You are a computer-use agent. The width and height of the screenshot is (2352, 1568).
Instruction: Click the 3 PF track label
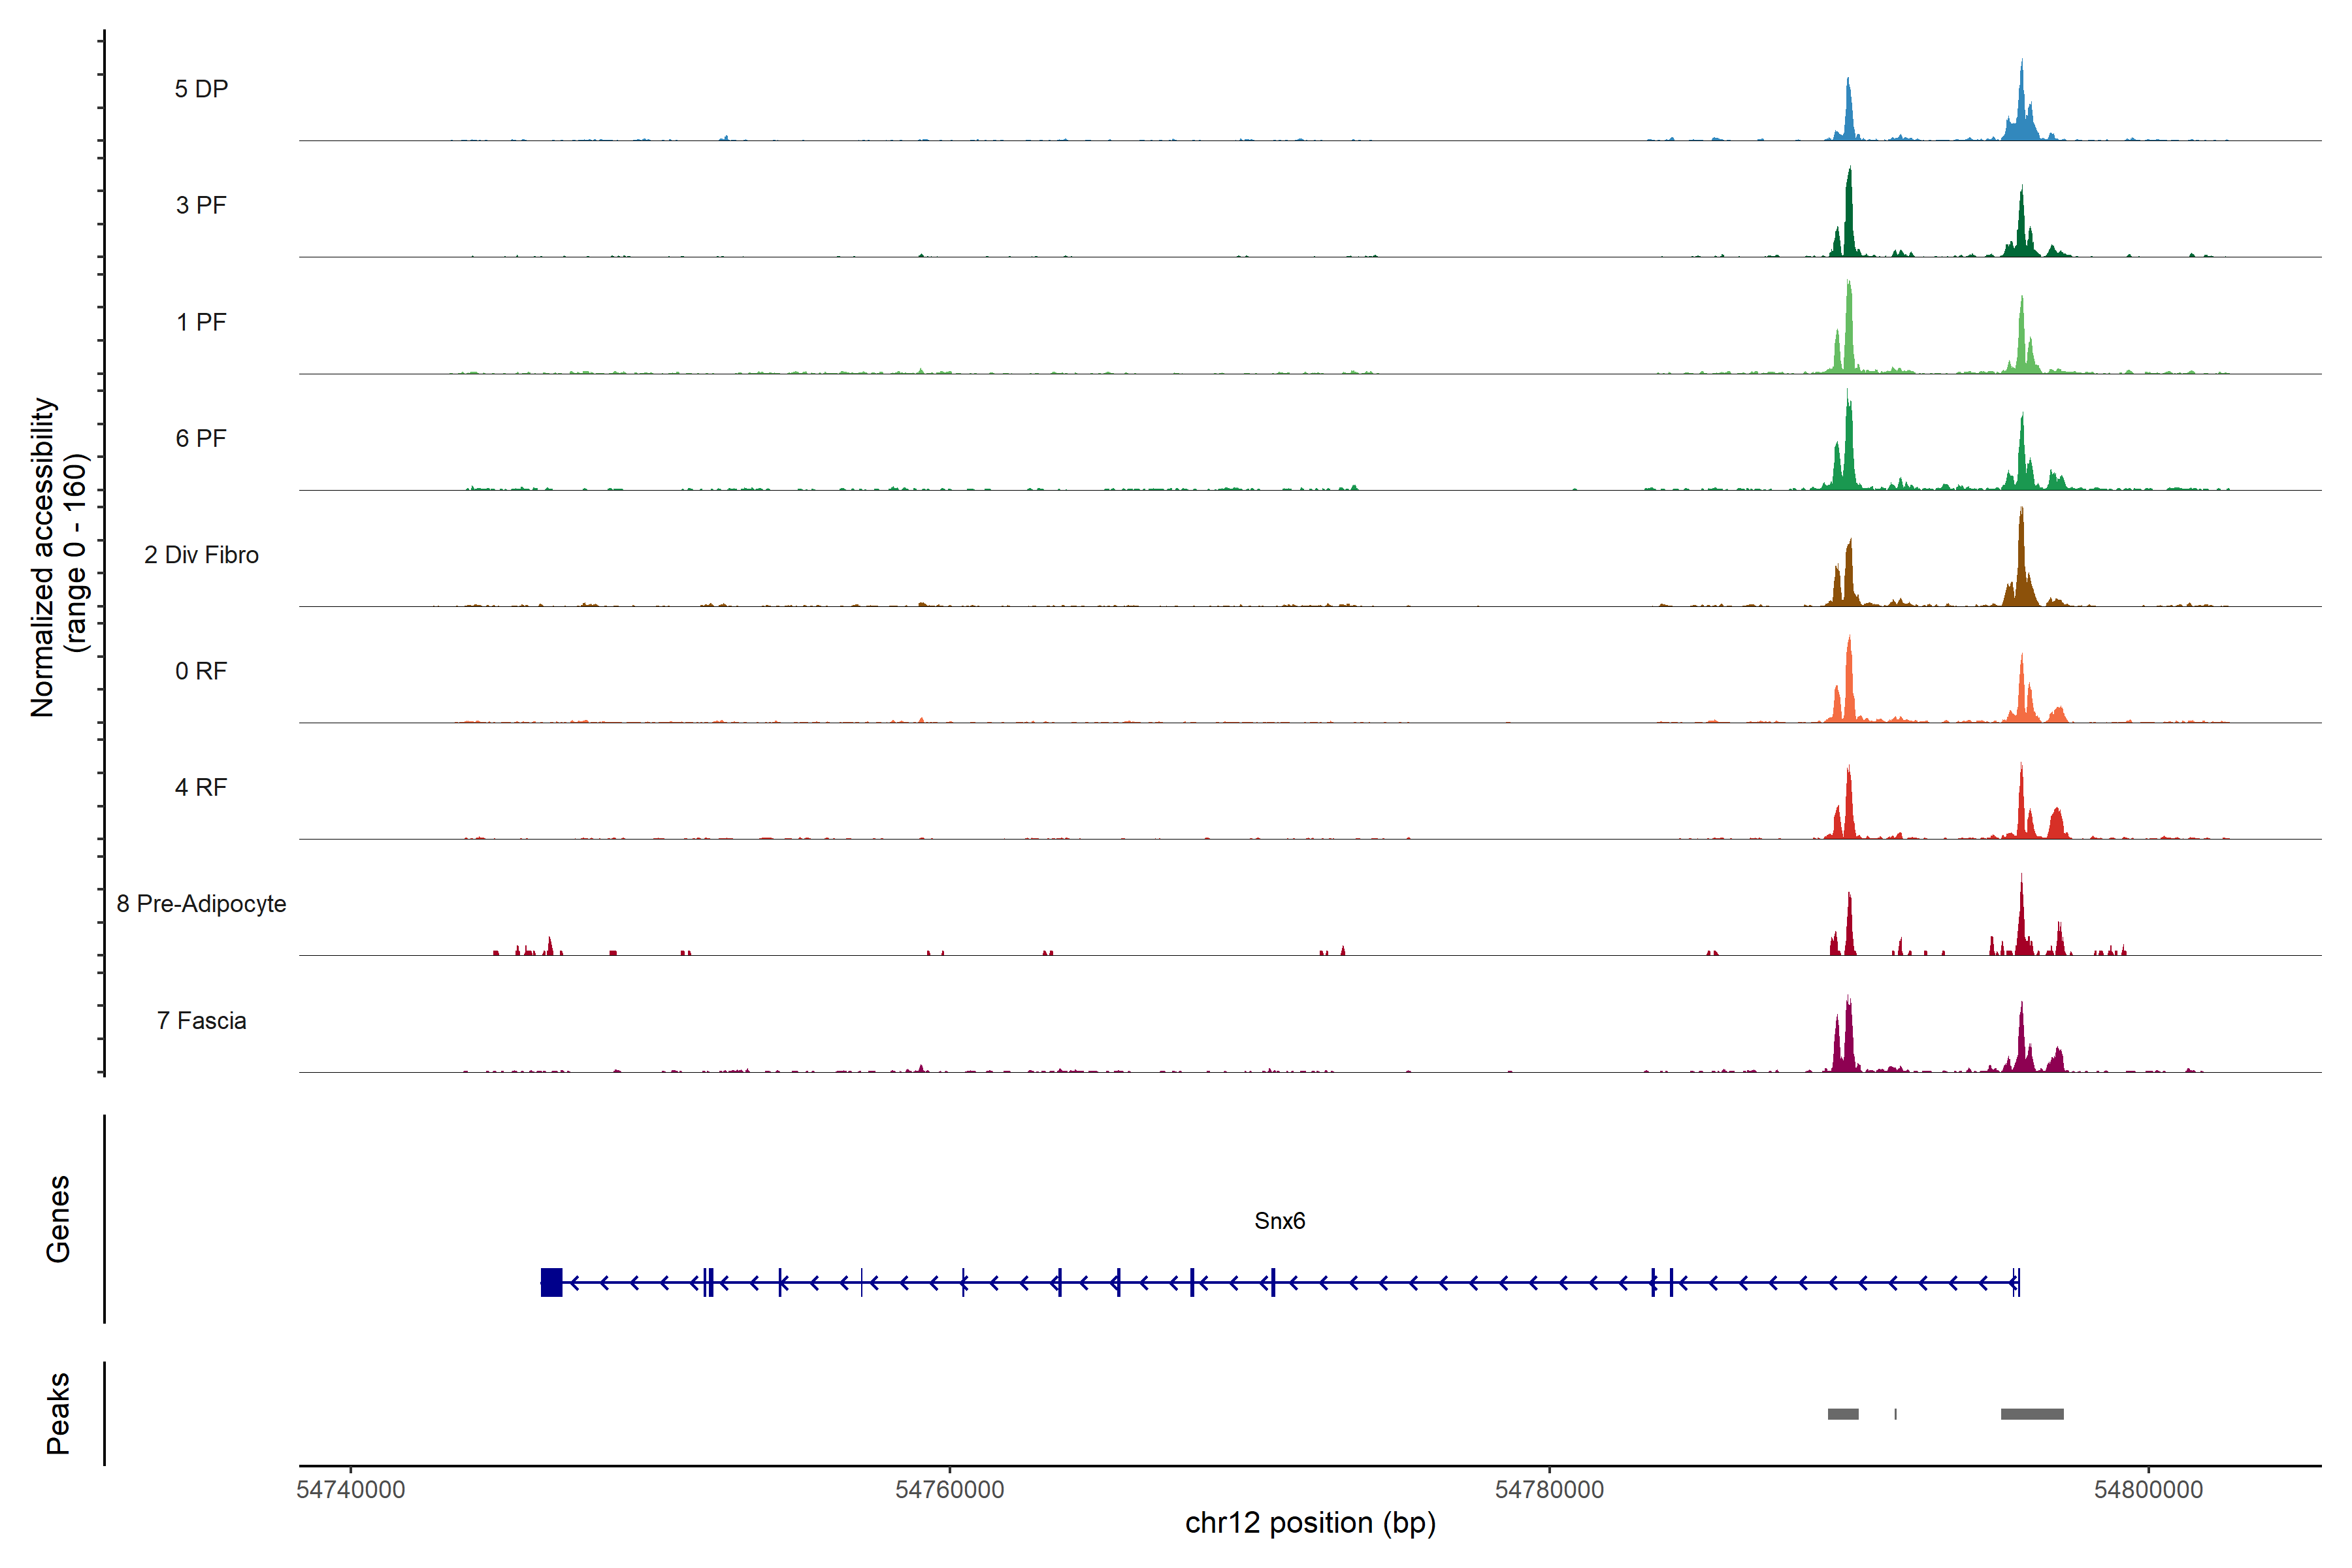[201, 205]
